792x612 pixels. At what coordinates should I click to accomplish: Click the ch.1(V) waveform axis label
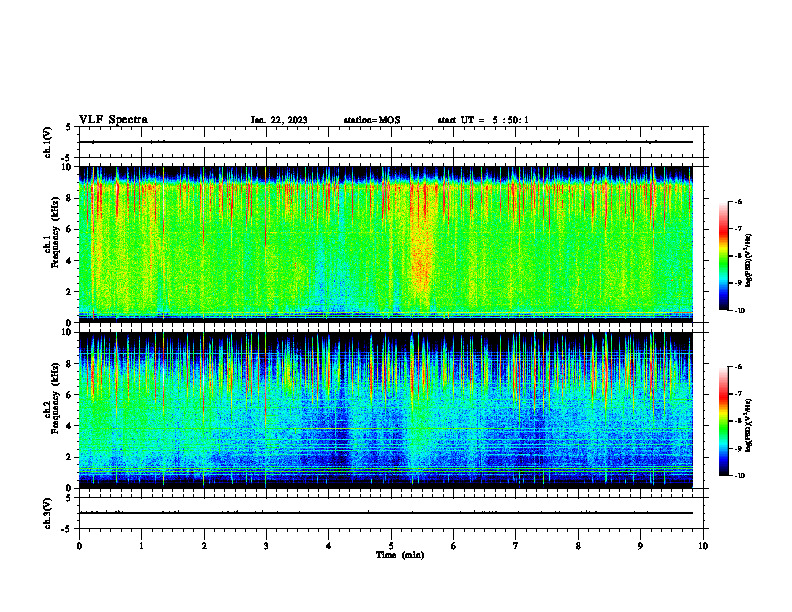click(x=48, y=142)
